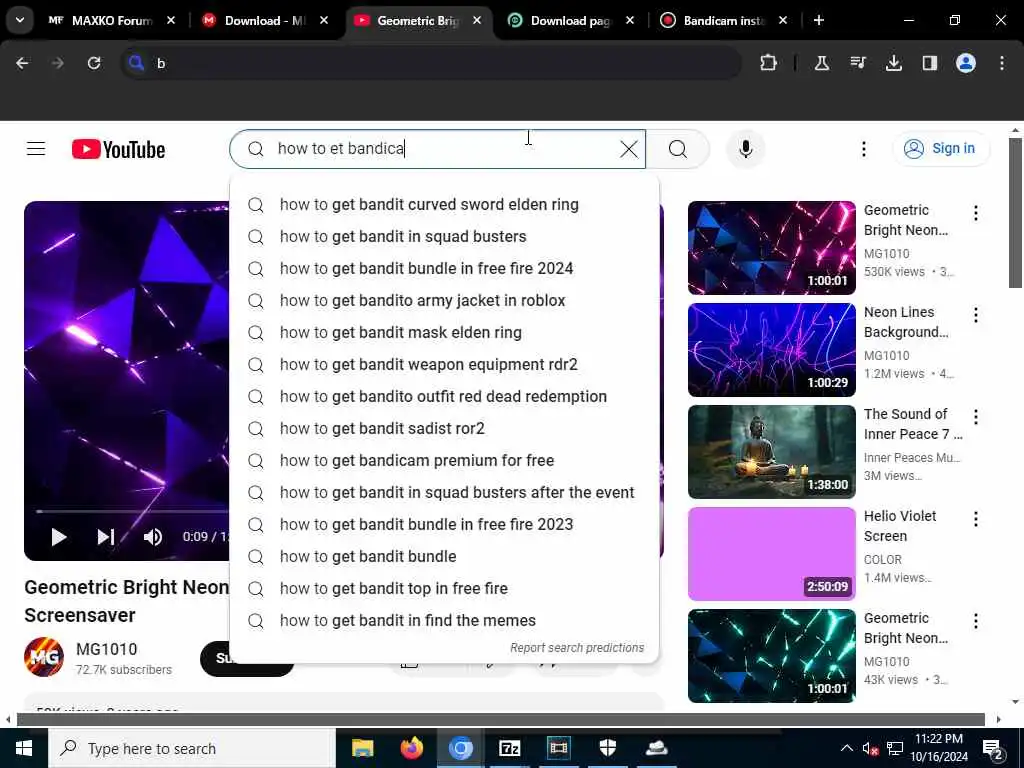Start voice search with the microphone

746,149
